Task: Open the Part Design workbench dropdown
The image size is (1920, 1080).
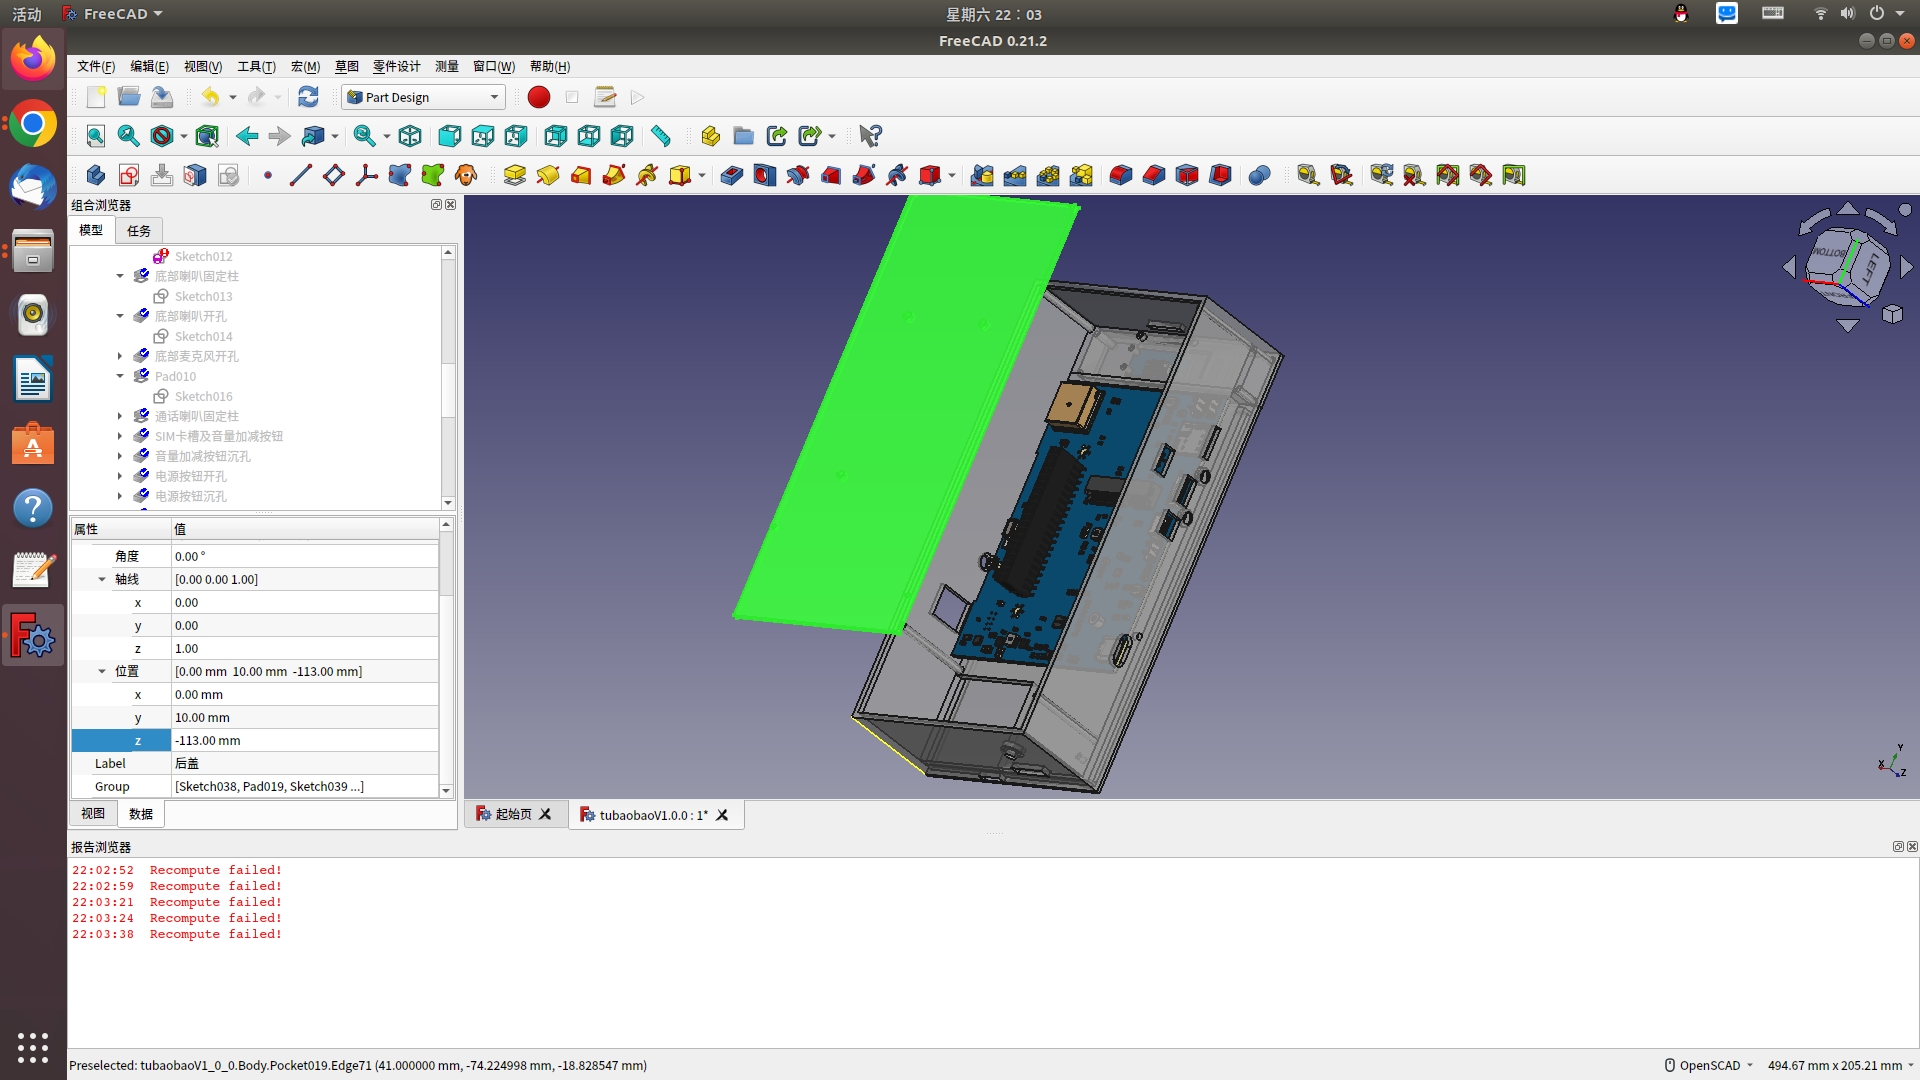Action: tap(423, 97)
